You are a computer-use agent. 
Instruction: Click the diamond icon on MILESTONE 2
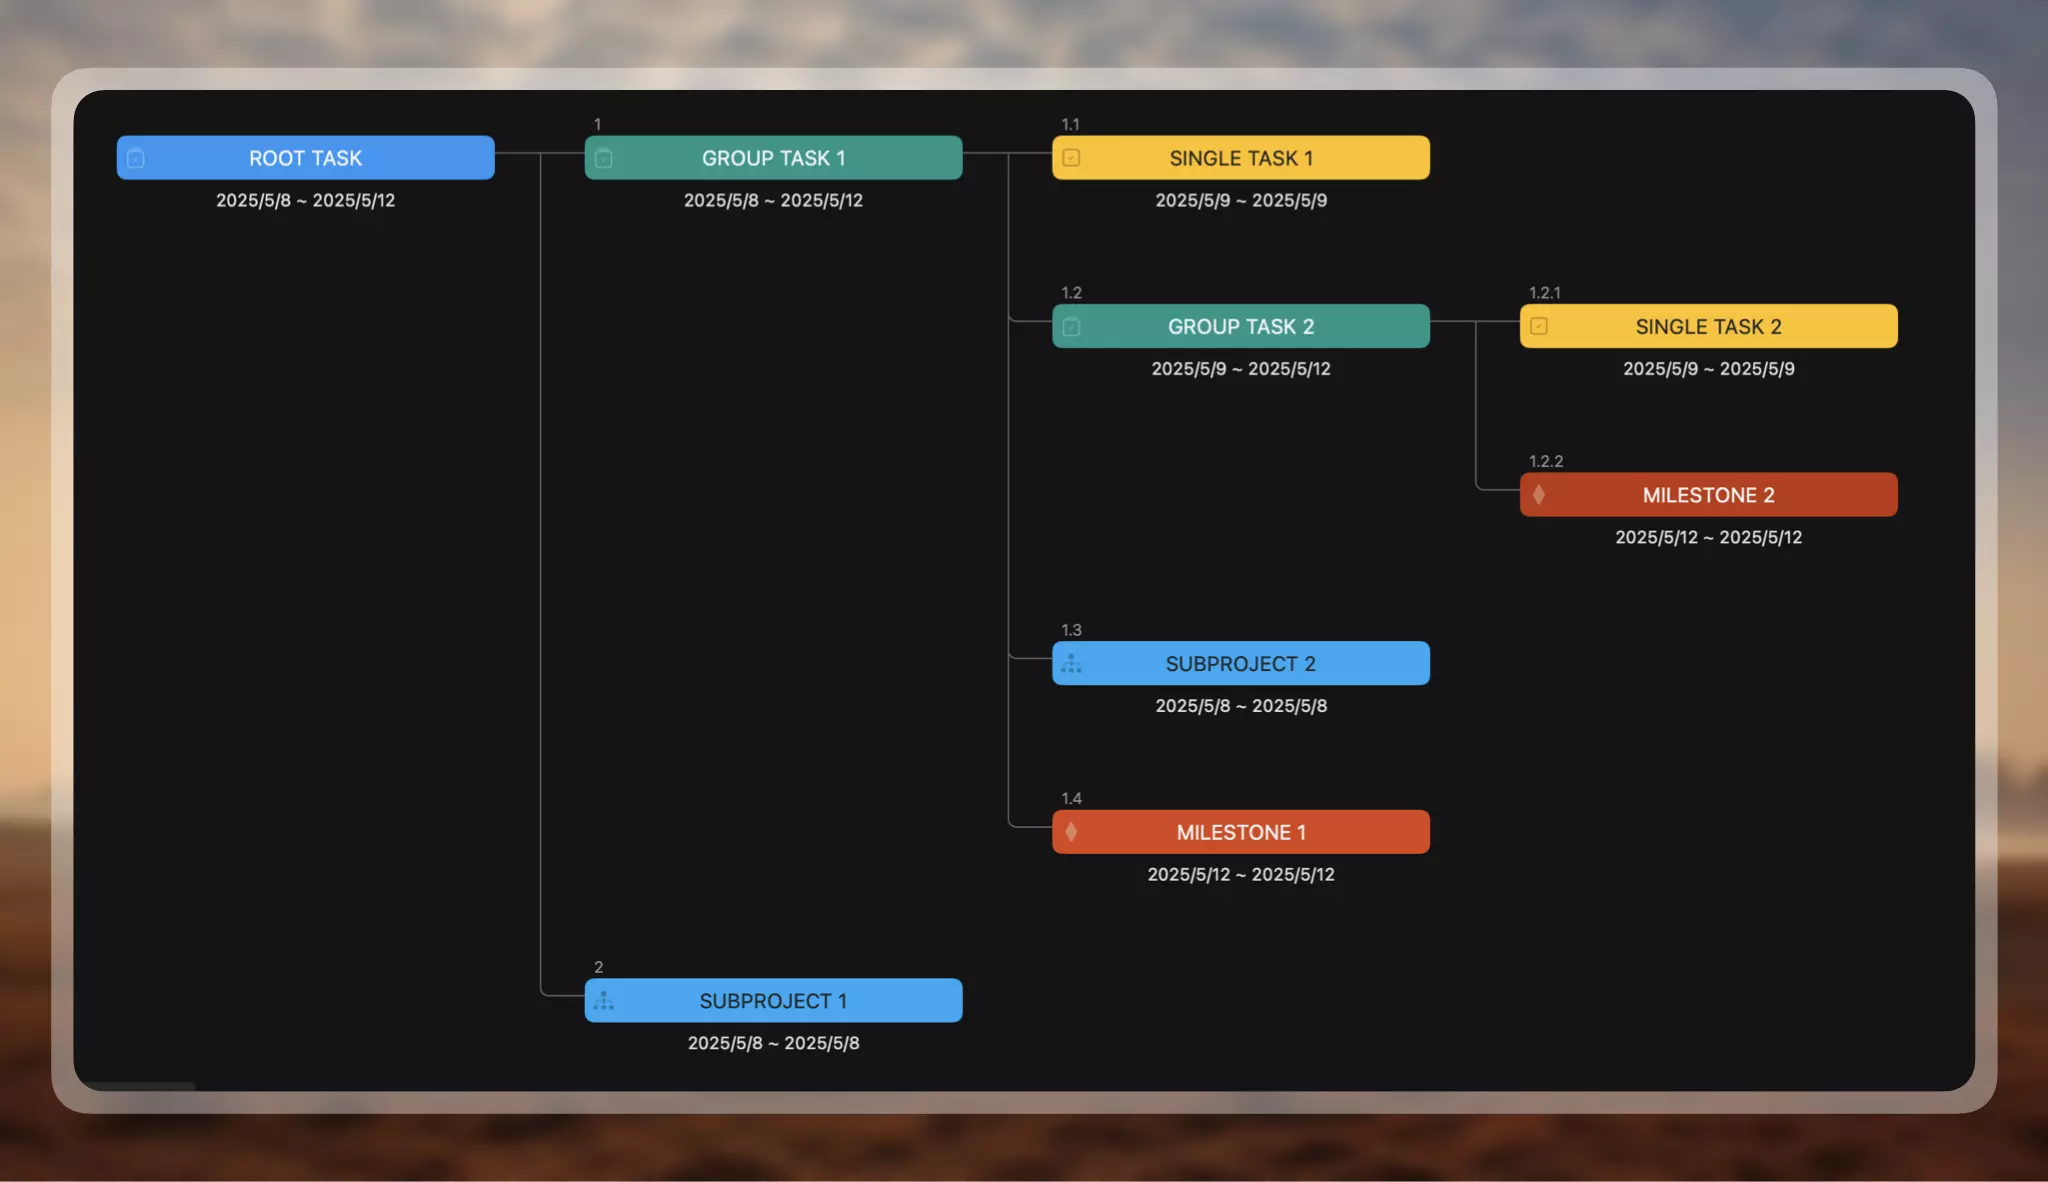point(1539,495)
